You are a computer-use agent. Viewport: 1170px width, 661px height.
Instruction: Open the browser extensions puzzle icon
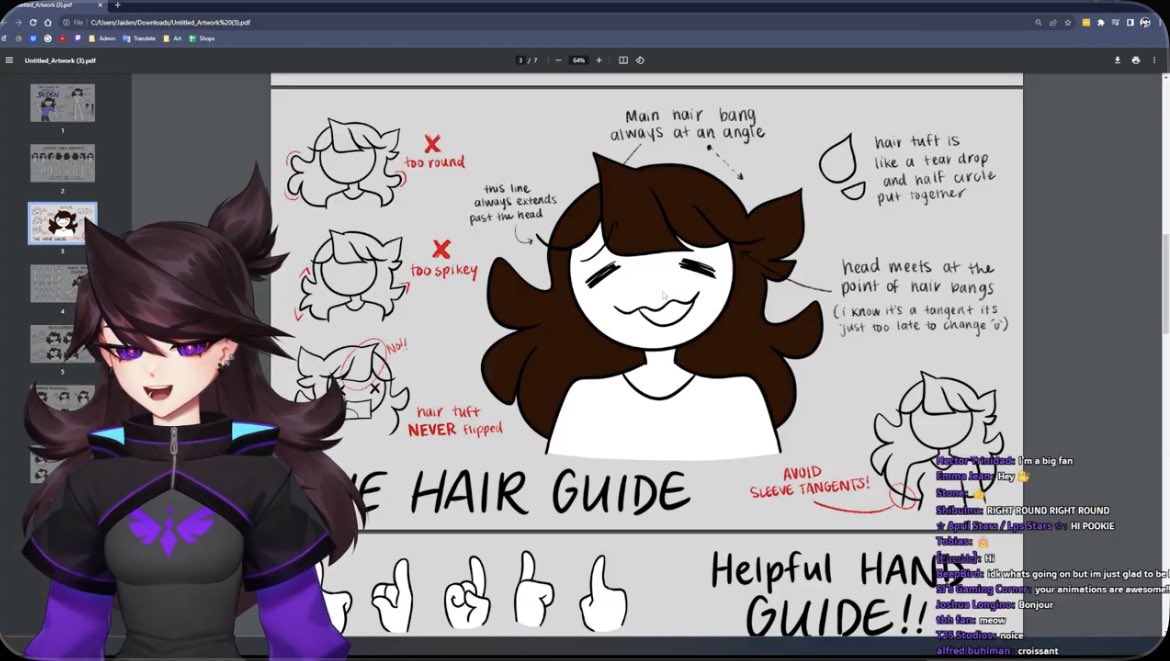coord(1101,22)
